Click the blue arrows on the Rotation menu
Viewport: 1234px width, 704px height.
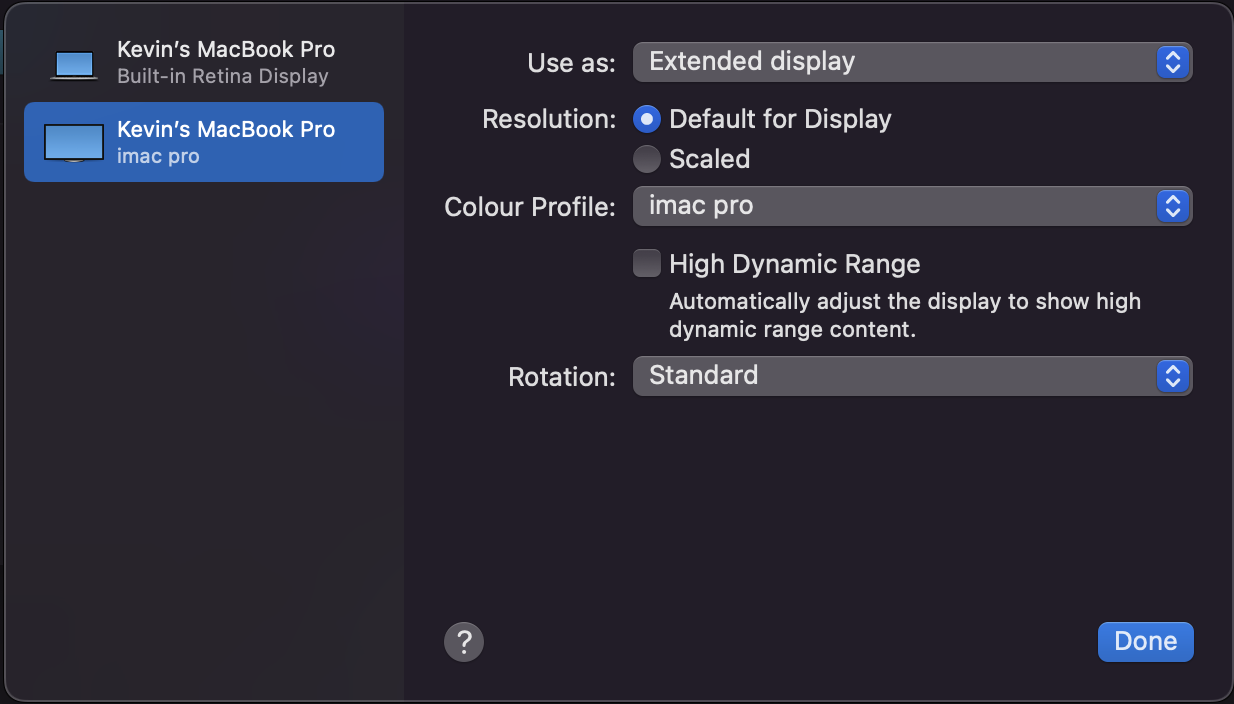point(1172,376)
